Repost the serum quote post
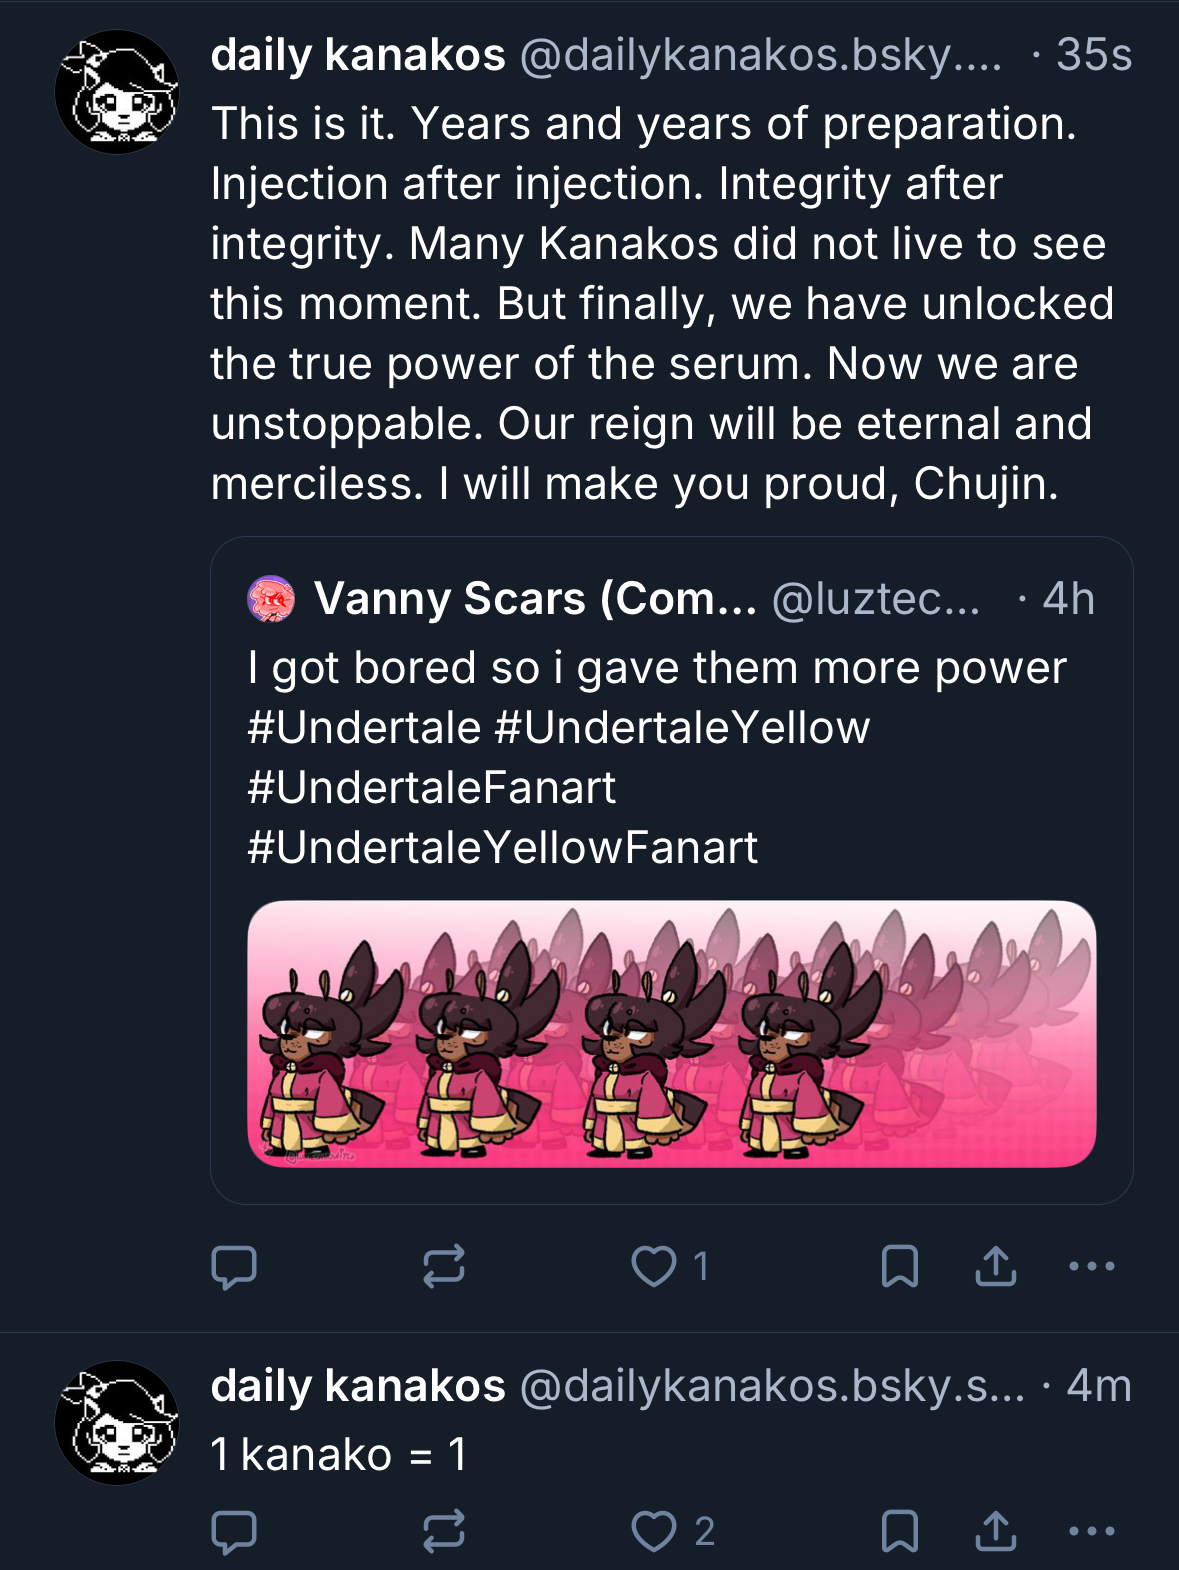This screenshot has height=1570, width=1179. (x=443, y=1267)
